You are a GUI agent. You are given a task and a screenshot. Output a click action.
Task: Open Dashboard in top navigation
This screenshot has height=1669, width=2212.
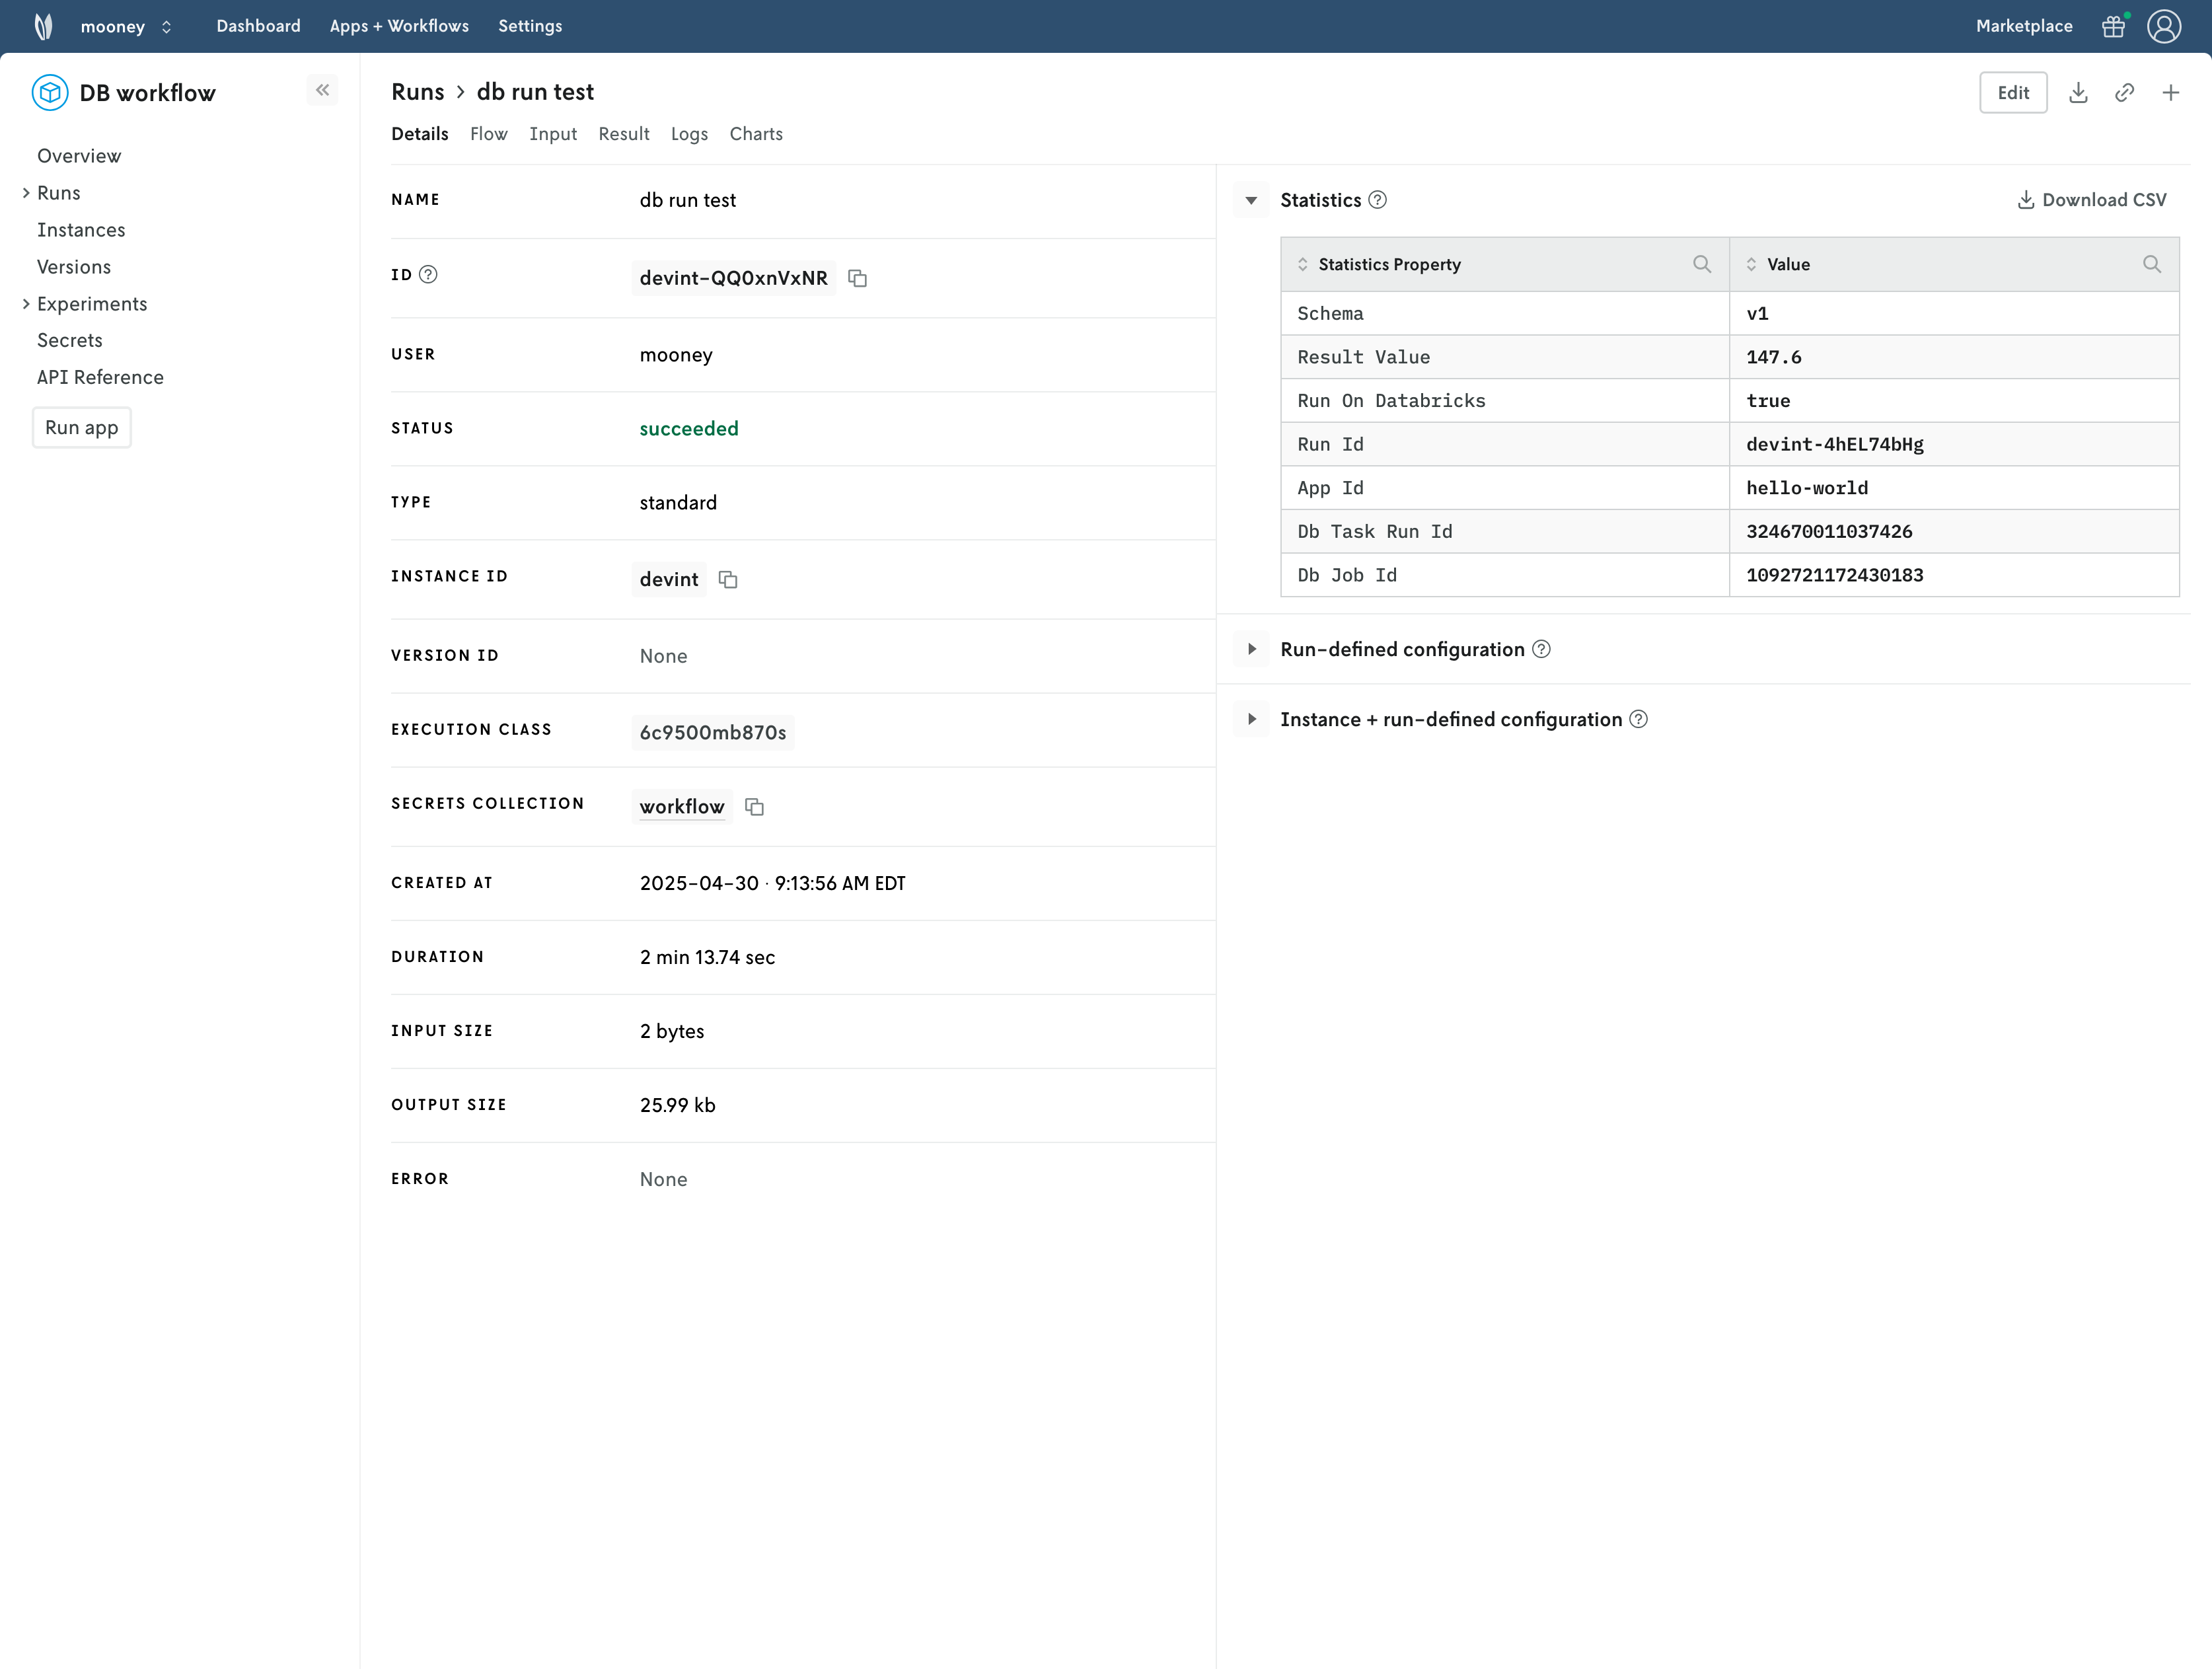point(258,26)
